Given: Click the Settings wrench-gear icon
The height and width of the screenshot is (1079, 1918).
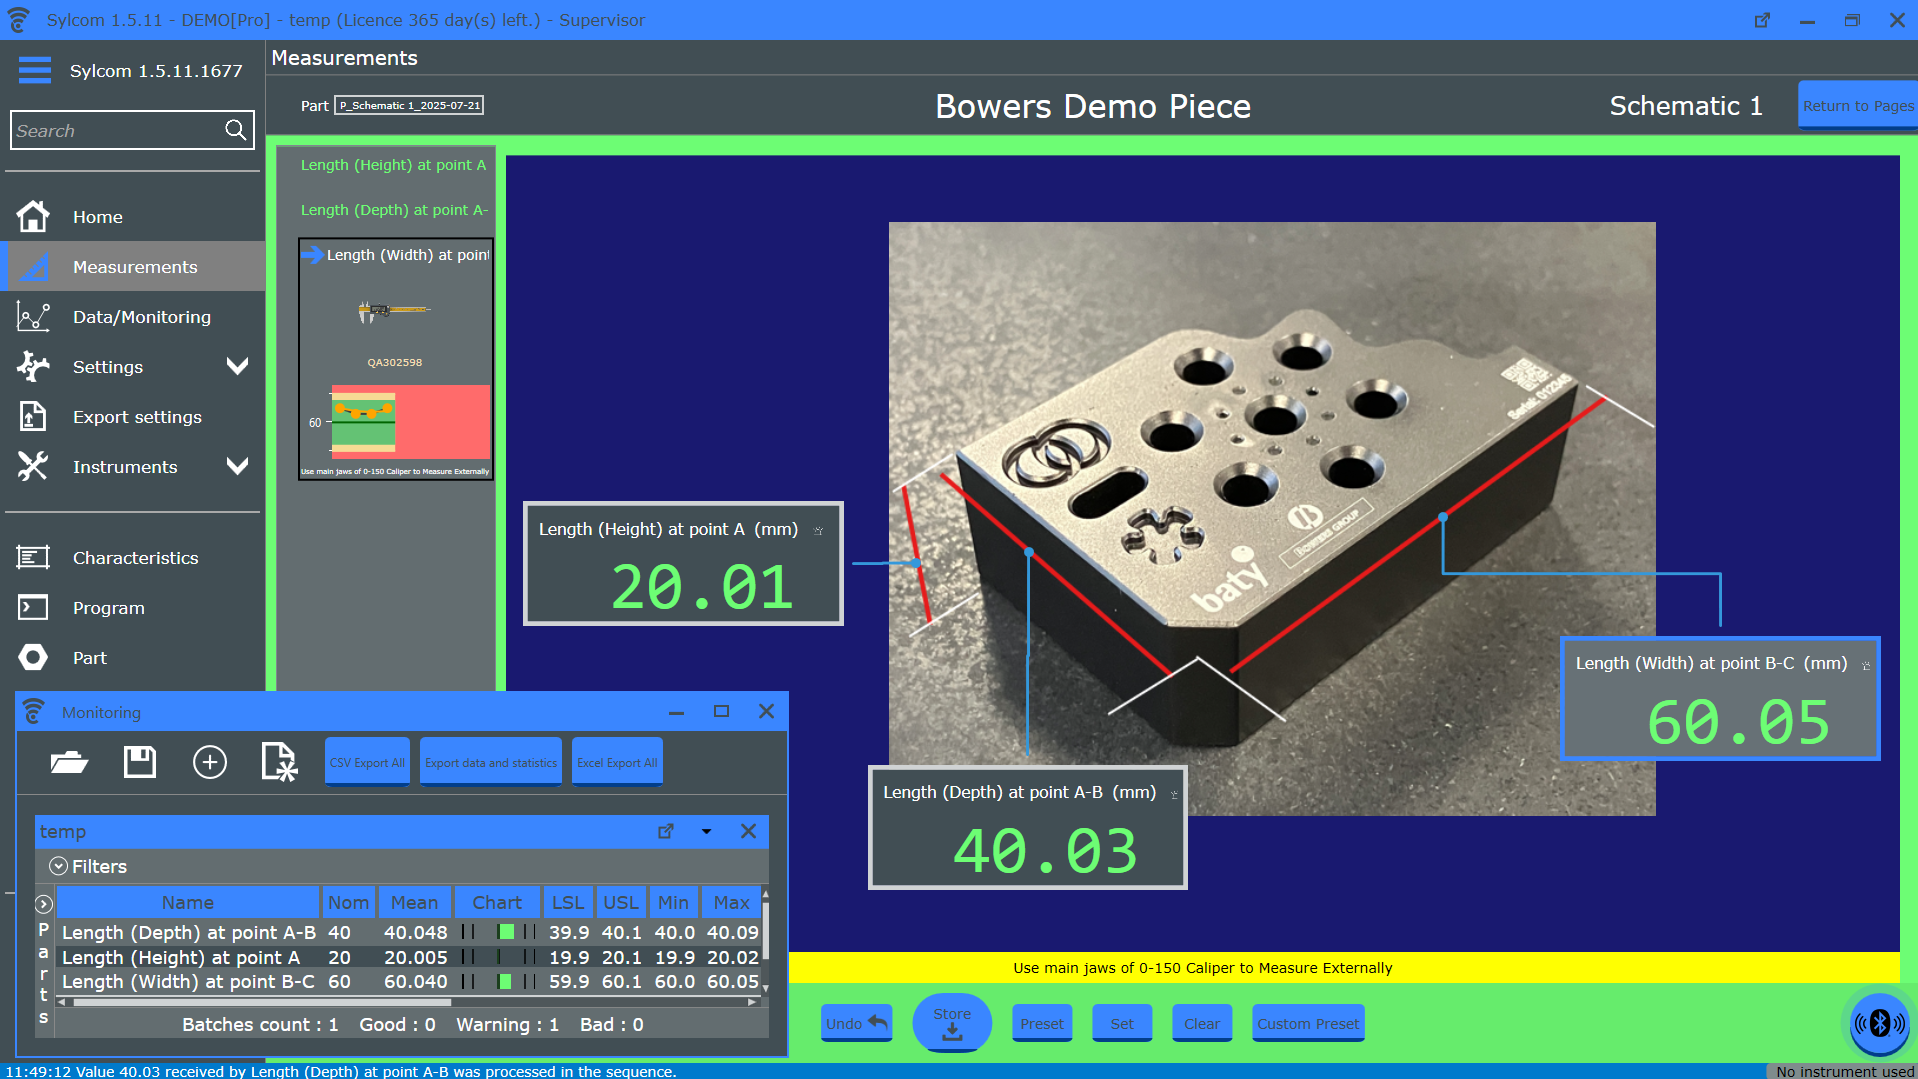Looking at the screenshot, I should [x=33, y=366].
